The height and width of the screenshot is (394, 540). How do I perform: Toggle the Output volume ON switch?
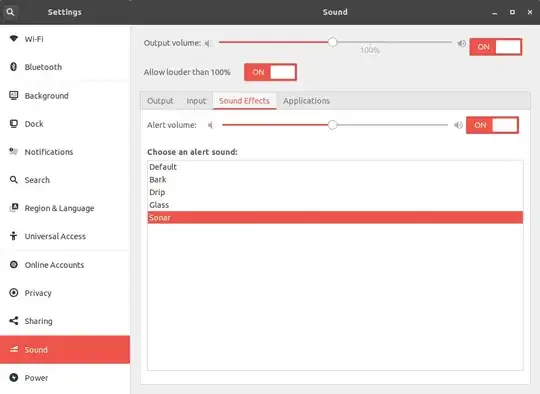click(496, 47)
